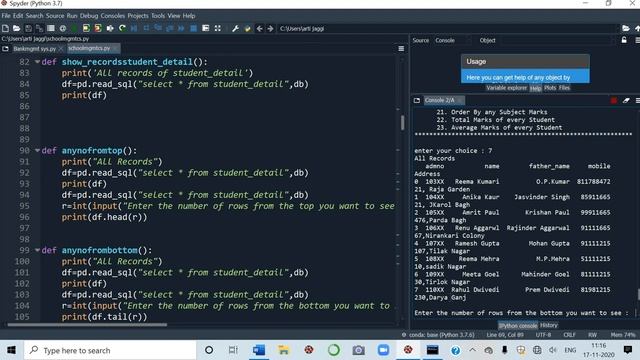Open the Tools menu
The height and width of the screenshot is (360, 640).
(158, 16)
